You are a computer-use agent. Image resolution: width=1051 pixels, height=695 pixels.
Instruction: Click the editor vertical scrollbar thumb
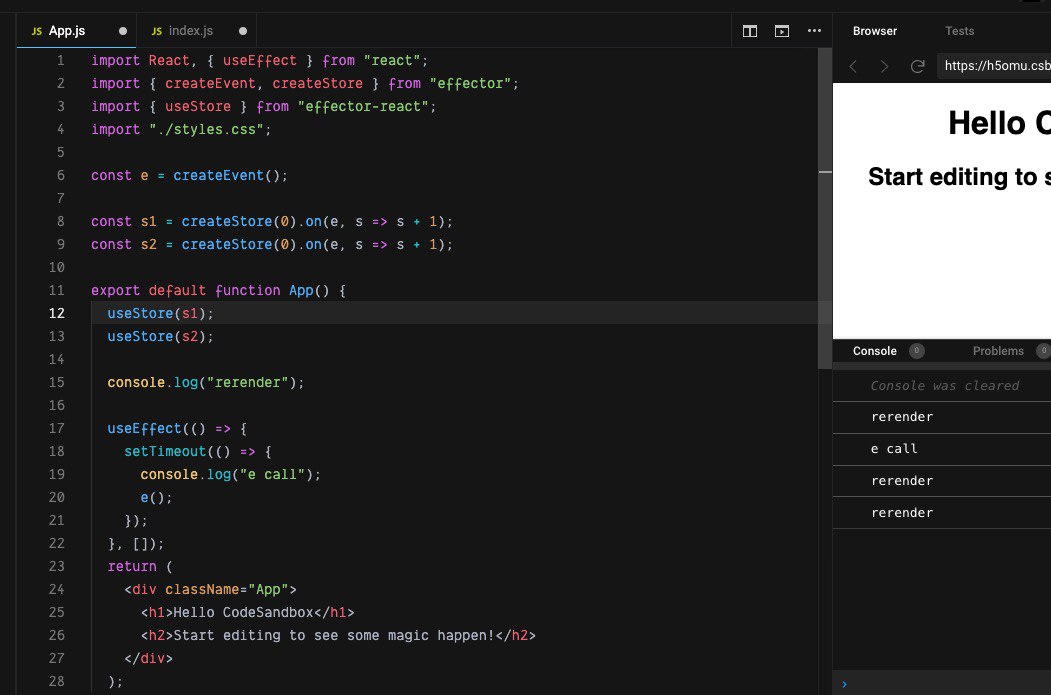coord(825,208)
